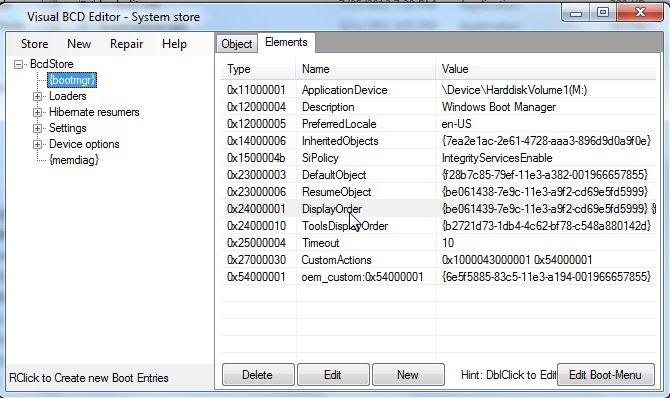The width and height of the screenshot is (670, 398).
Task: Select the Device options tree label
Action: pos(84,144)
